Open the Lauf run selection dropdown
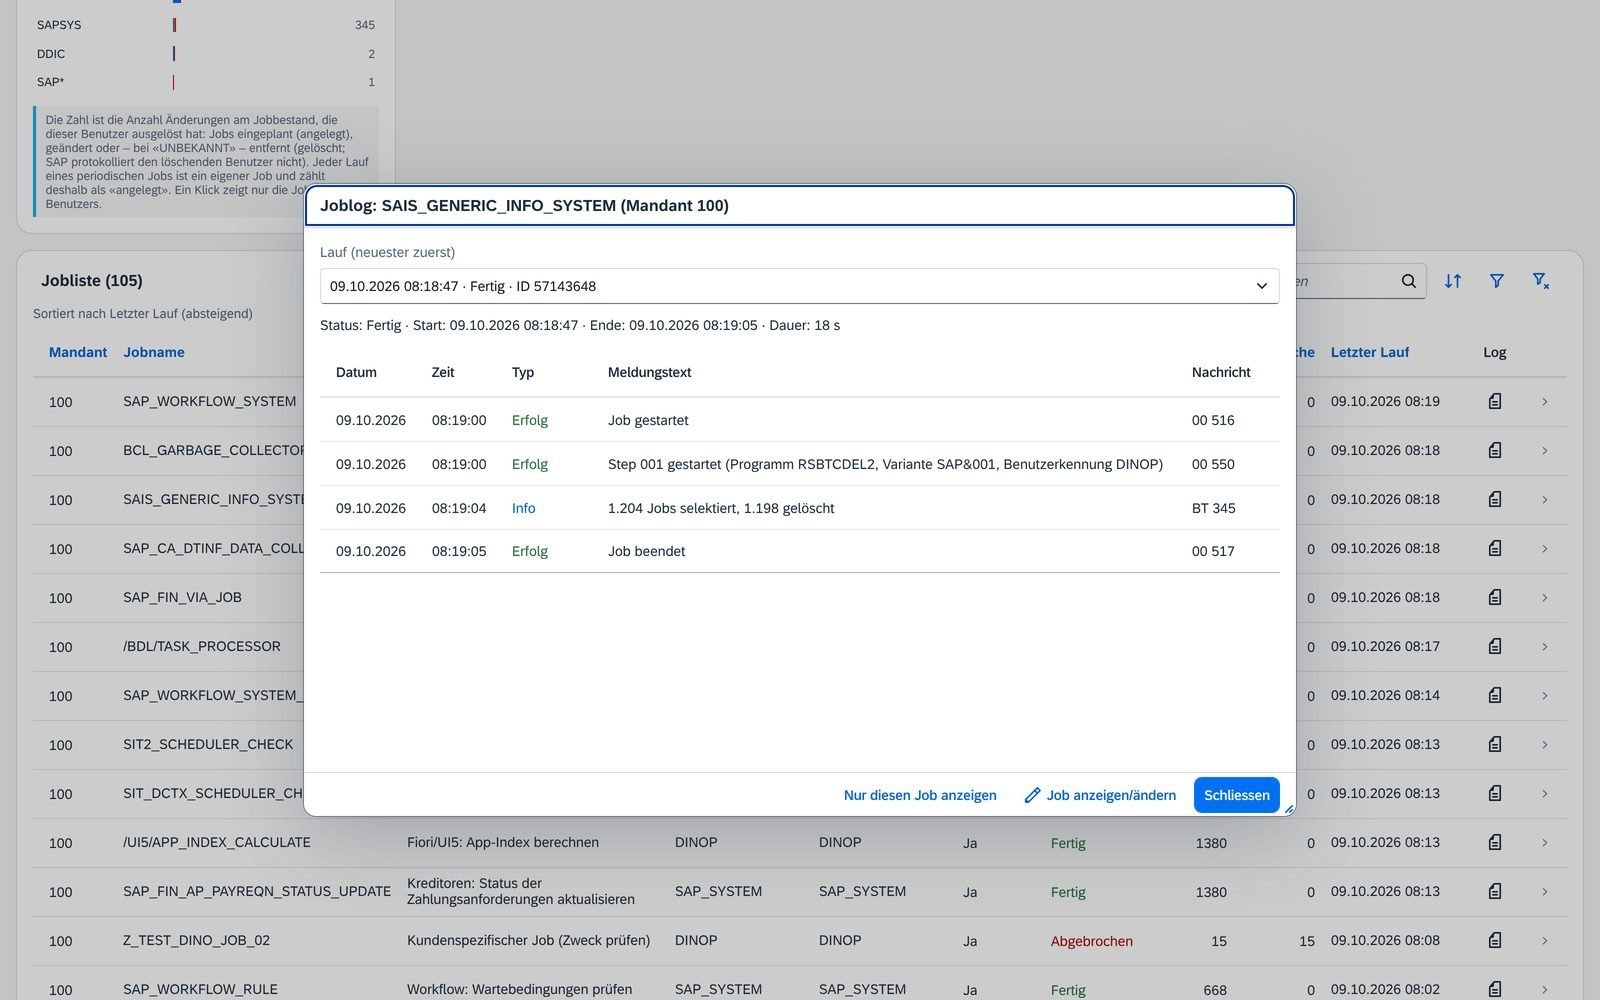Image resolution: width=1600 pixels, height=1000 pixels. tap(799, 286)
